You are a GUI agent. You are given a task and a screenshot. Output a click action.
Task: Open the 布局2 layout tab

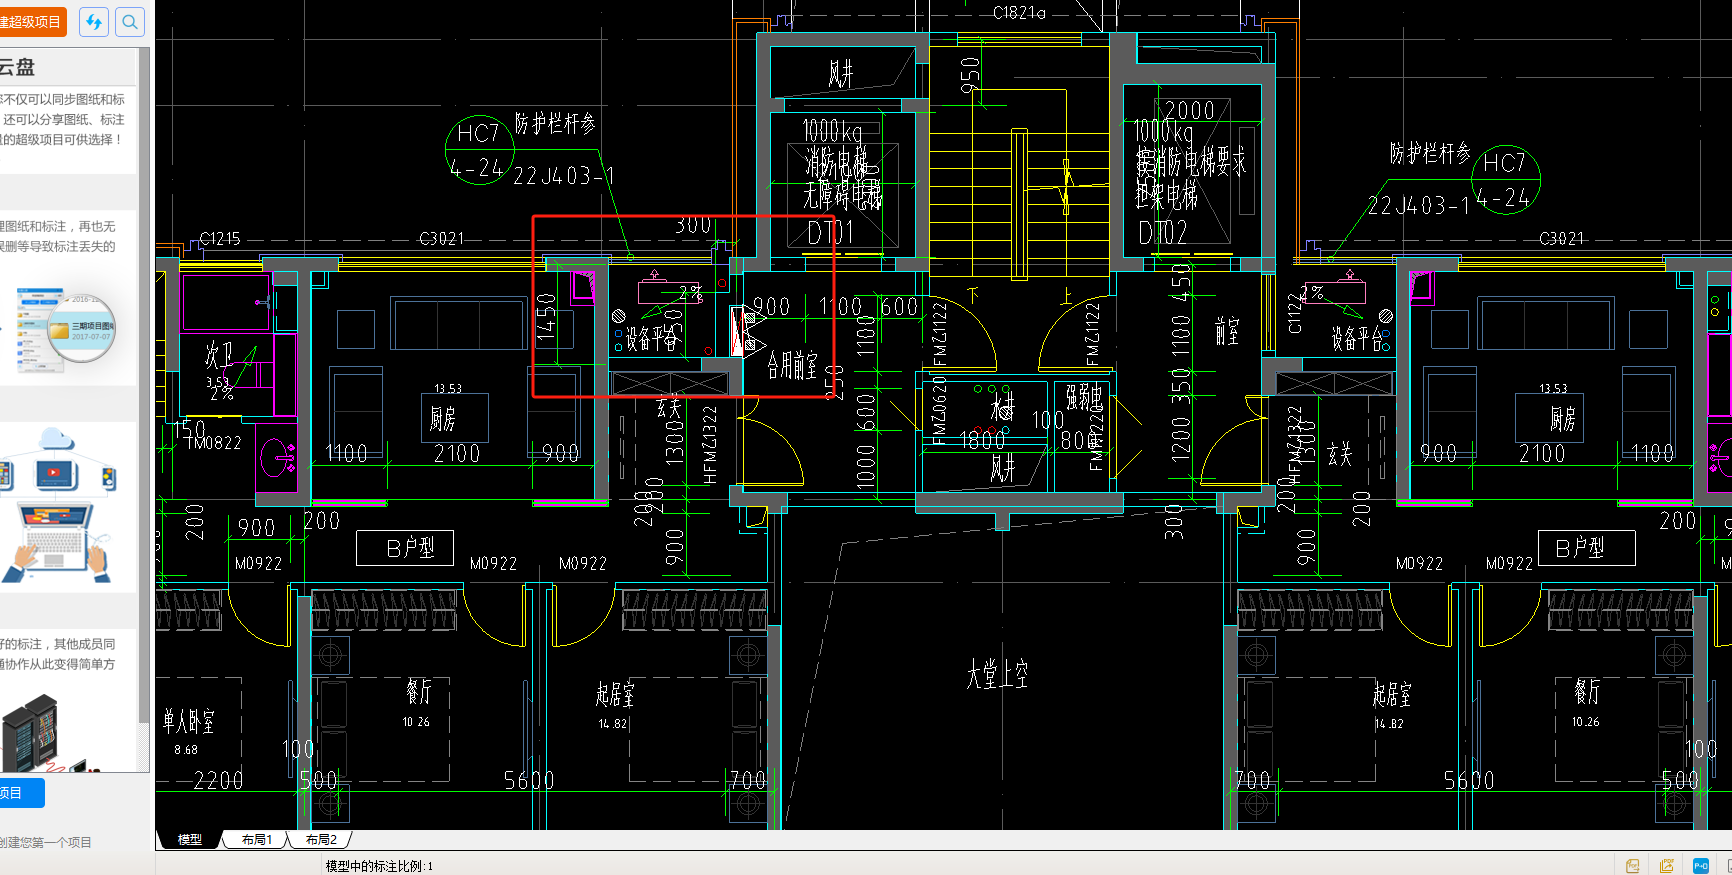click(x=321, y=840)
